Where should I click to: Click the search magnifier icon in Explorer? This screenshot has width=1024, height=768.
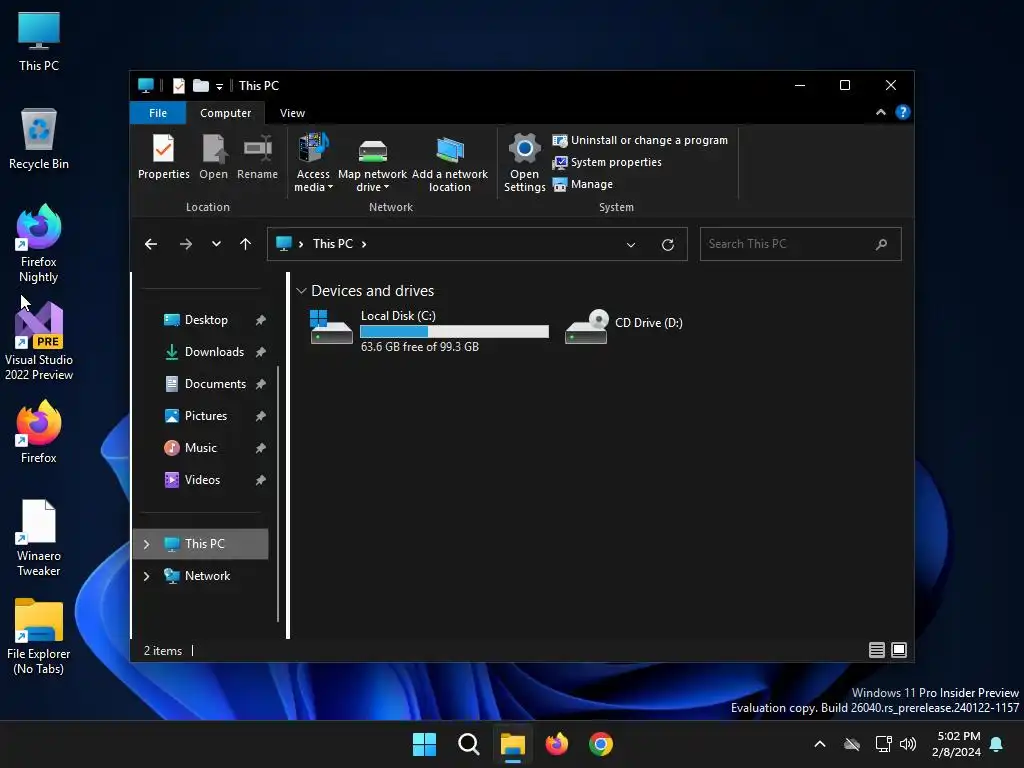(881, 244)
